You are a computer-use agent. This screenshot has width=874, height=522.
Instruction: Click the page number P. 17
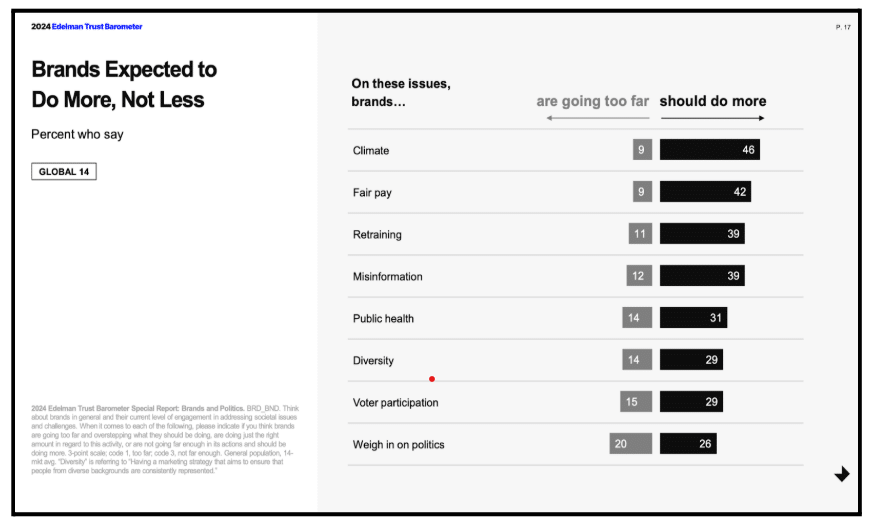coord(842,27)
